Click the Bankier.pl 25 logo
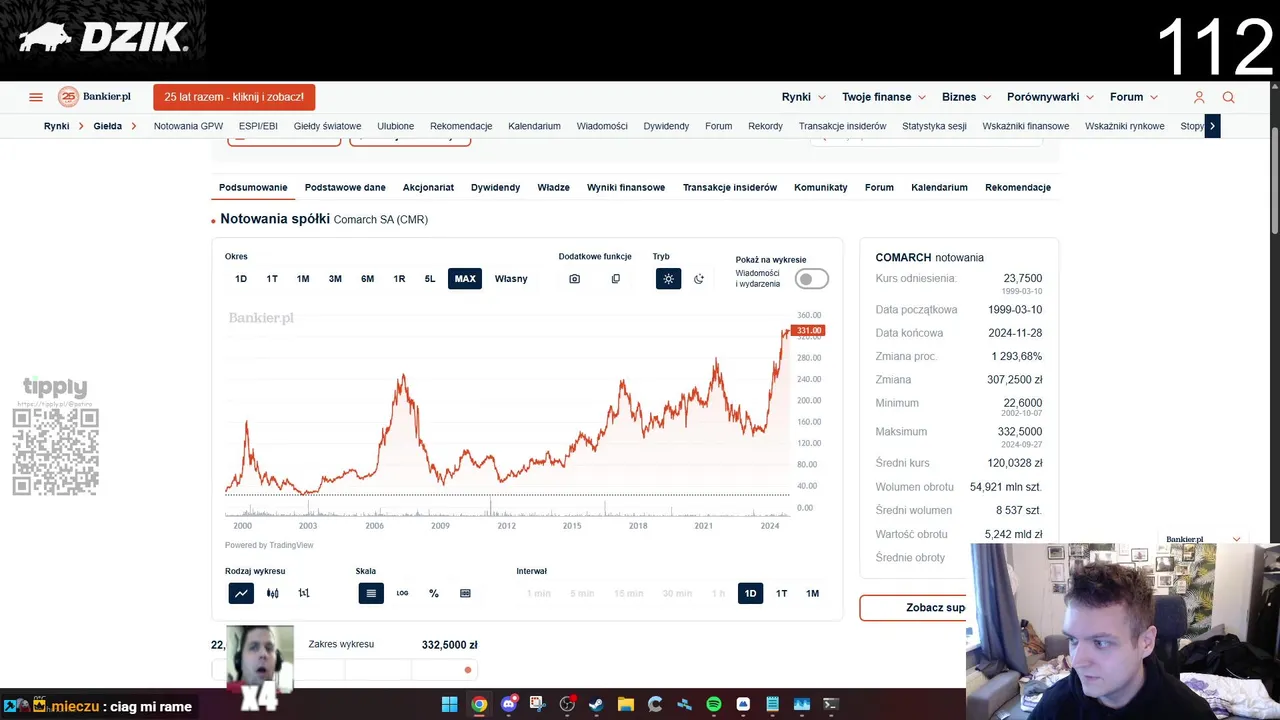Viewport: 1280px width, 720px height. point(94,97)
